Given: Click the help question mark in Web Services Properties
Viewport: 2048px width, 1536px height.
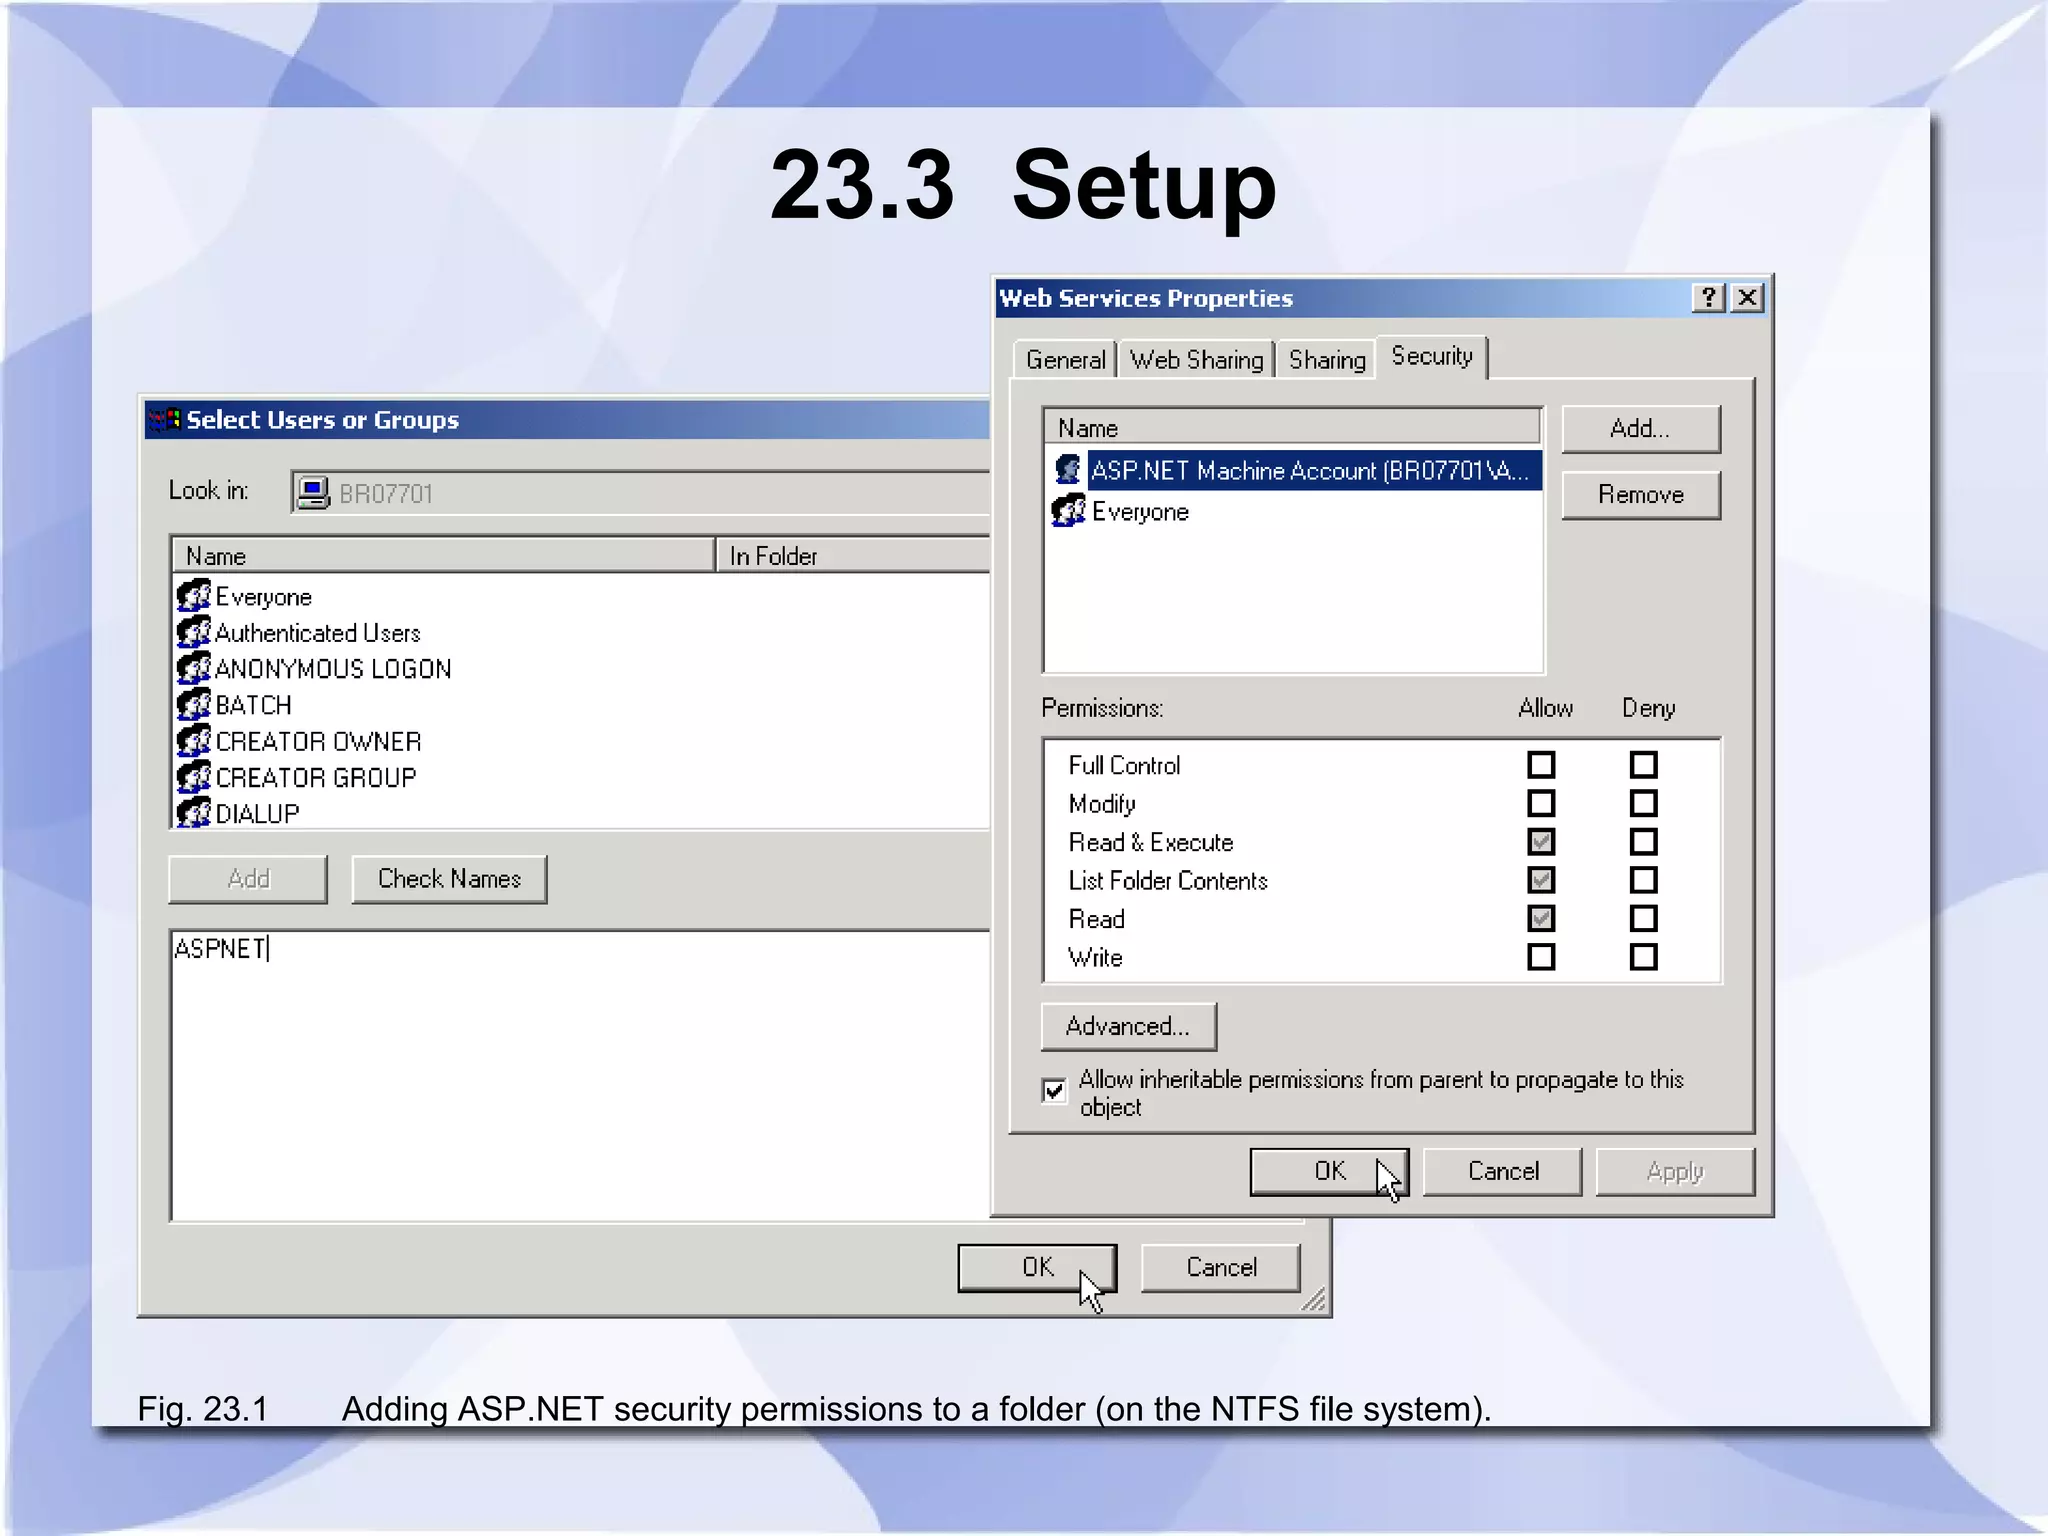Looking at the screenshot, I should [x=1708, y=297].
